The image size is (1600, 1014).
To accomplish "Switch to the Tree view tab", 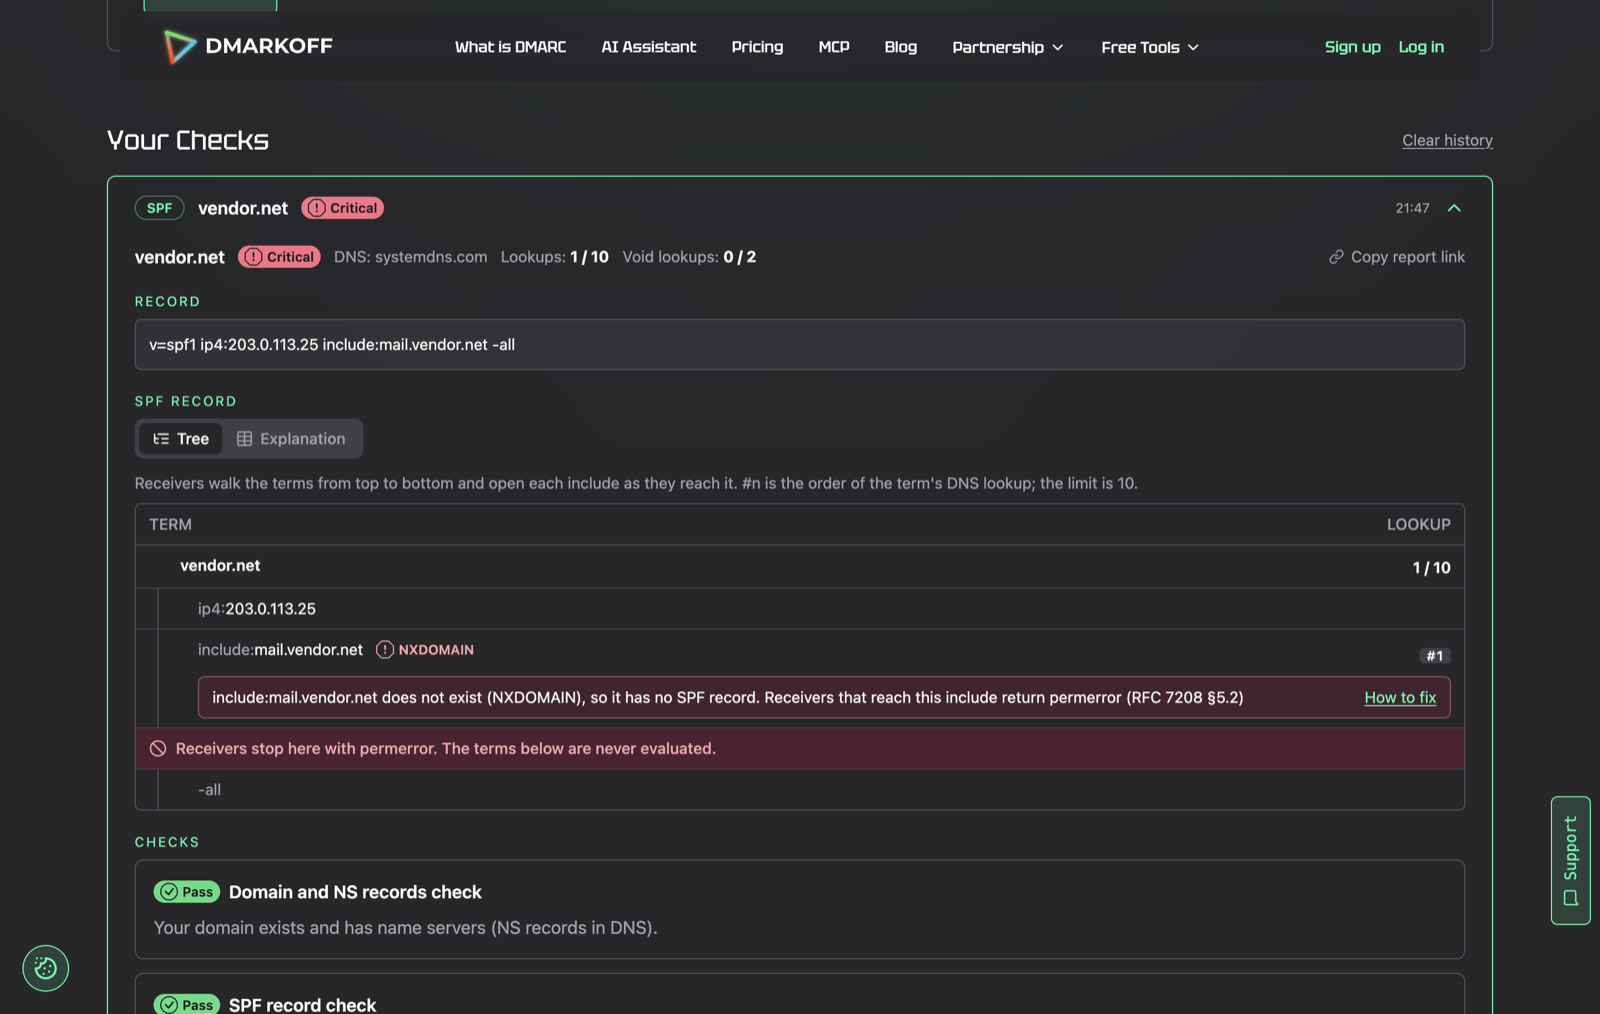I will [x=180, y=439].
